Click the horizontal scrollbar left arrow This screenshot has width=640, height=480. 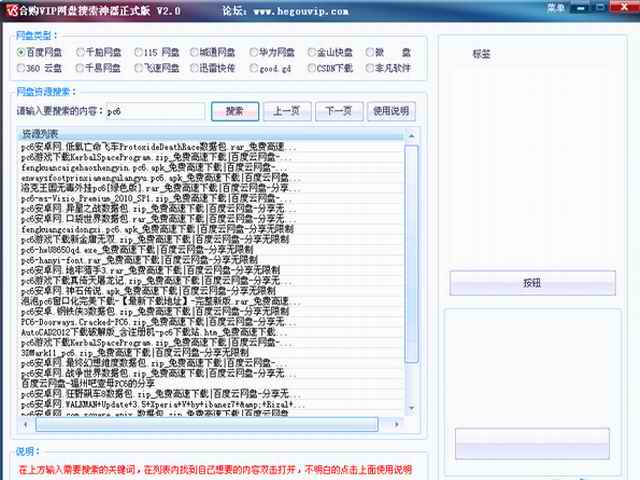pyautogui.click(x=25, y=424)
